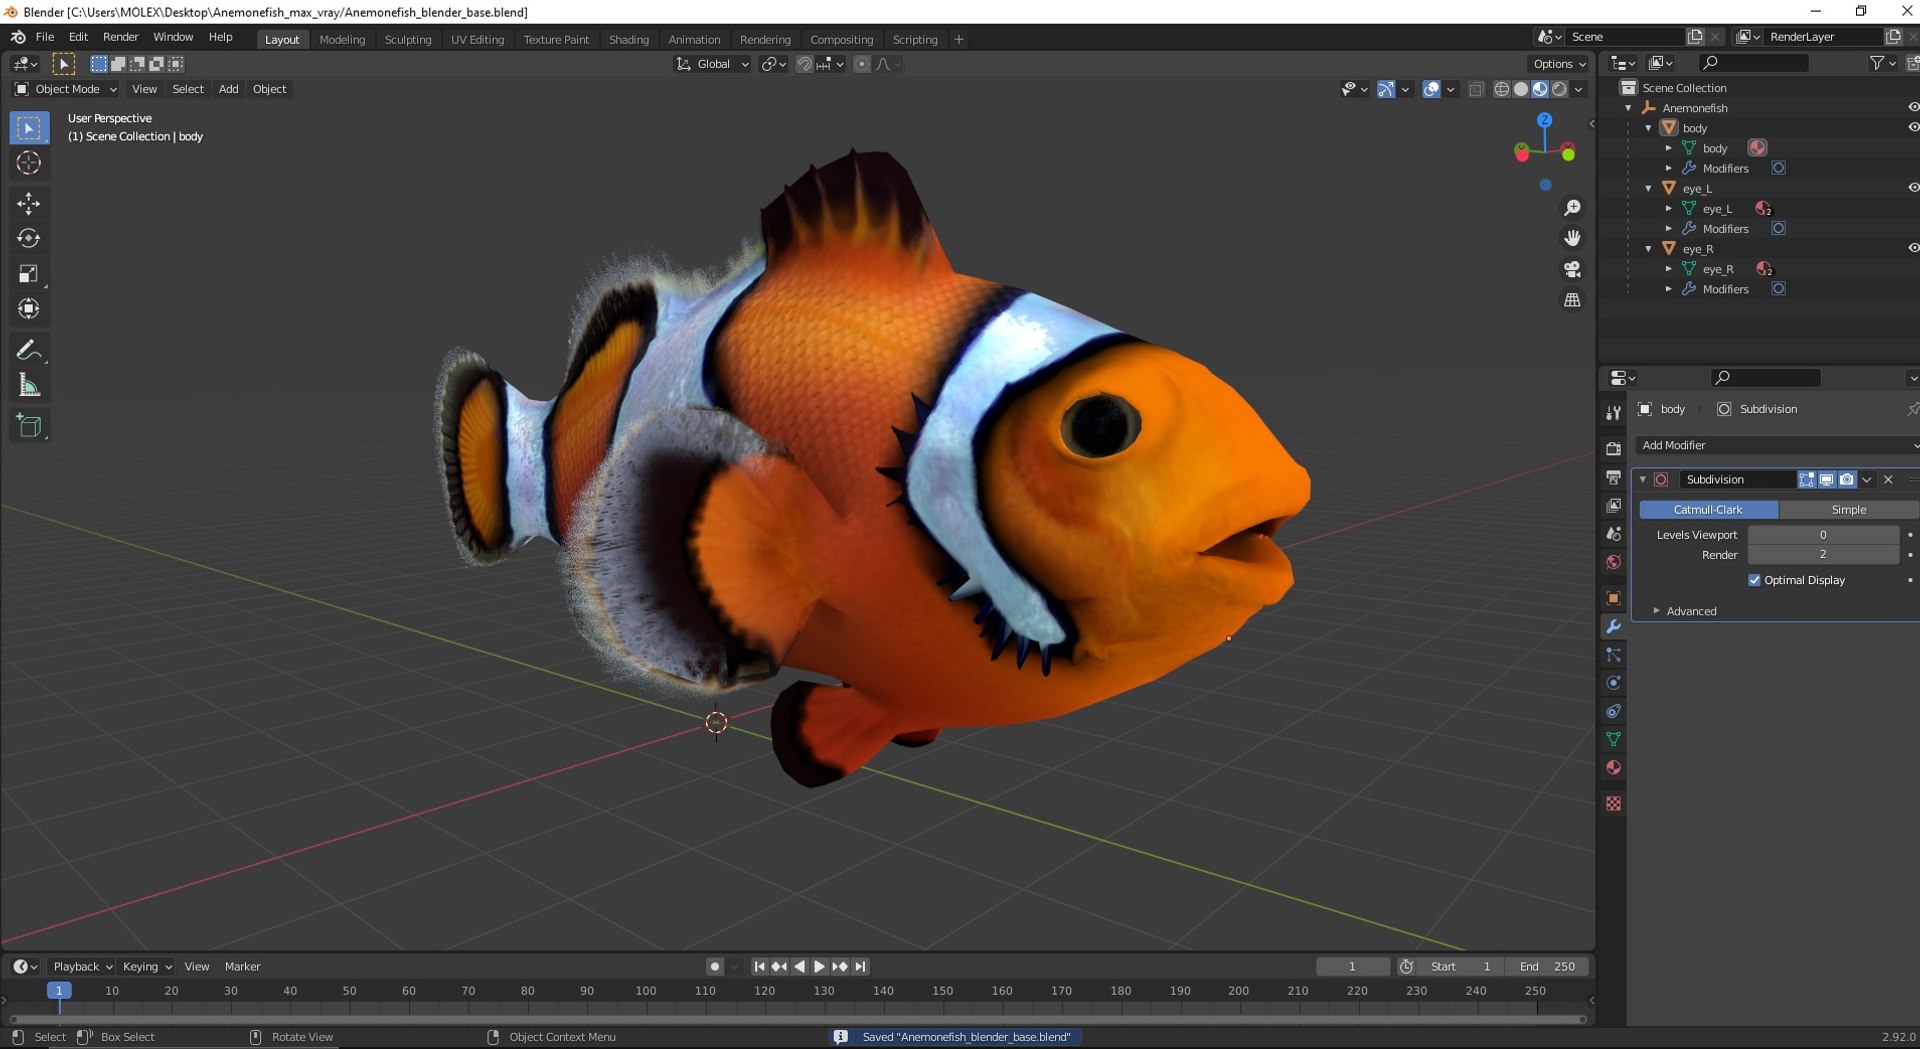Jump to timeline end button
Image resolution: width=1920 pixels, height=1049 pixels.
tap(860, 967)
